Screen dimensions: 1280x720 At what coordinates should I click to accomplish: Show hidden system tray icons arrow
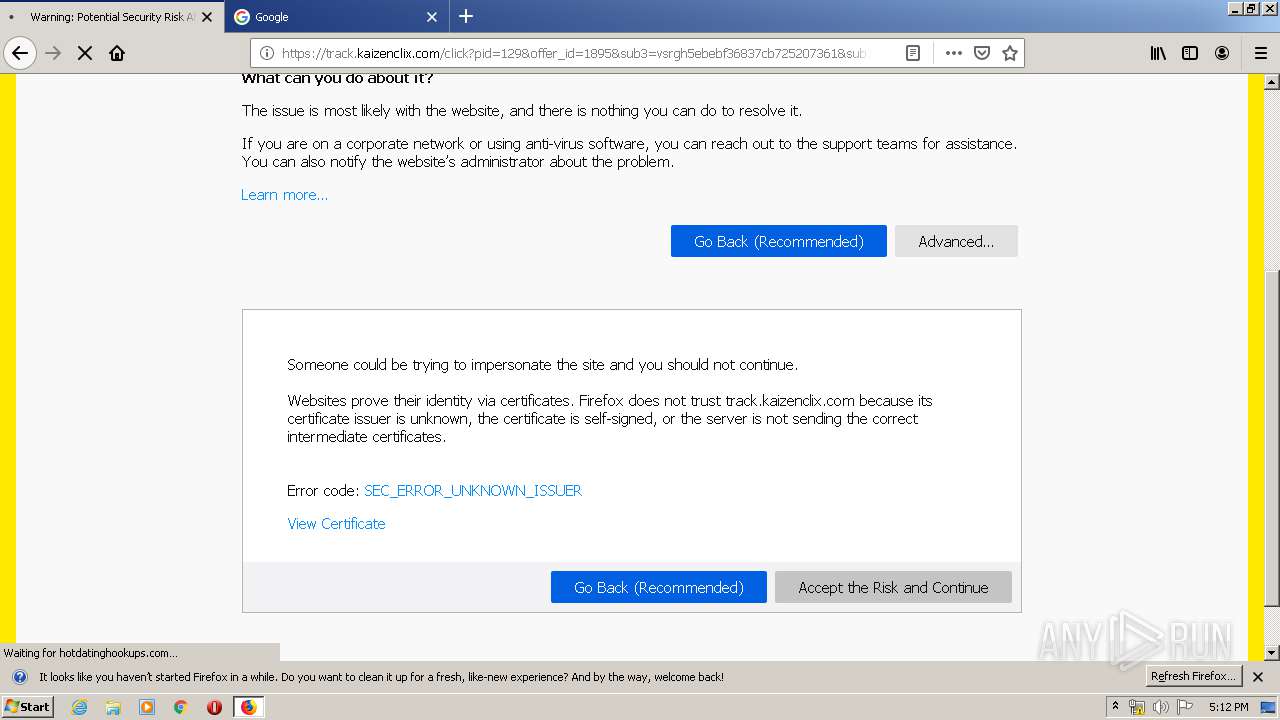1115,707
